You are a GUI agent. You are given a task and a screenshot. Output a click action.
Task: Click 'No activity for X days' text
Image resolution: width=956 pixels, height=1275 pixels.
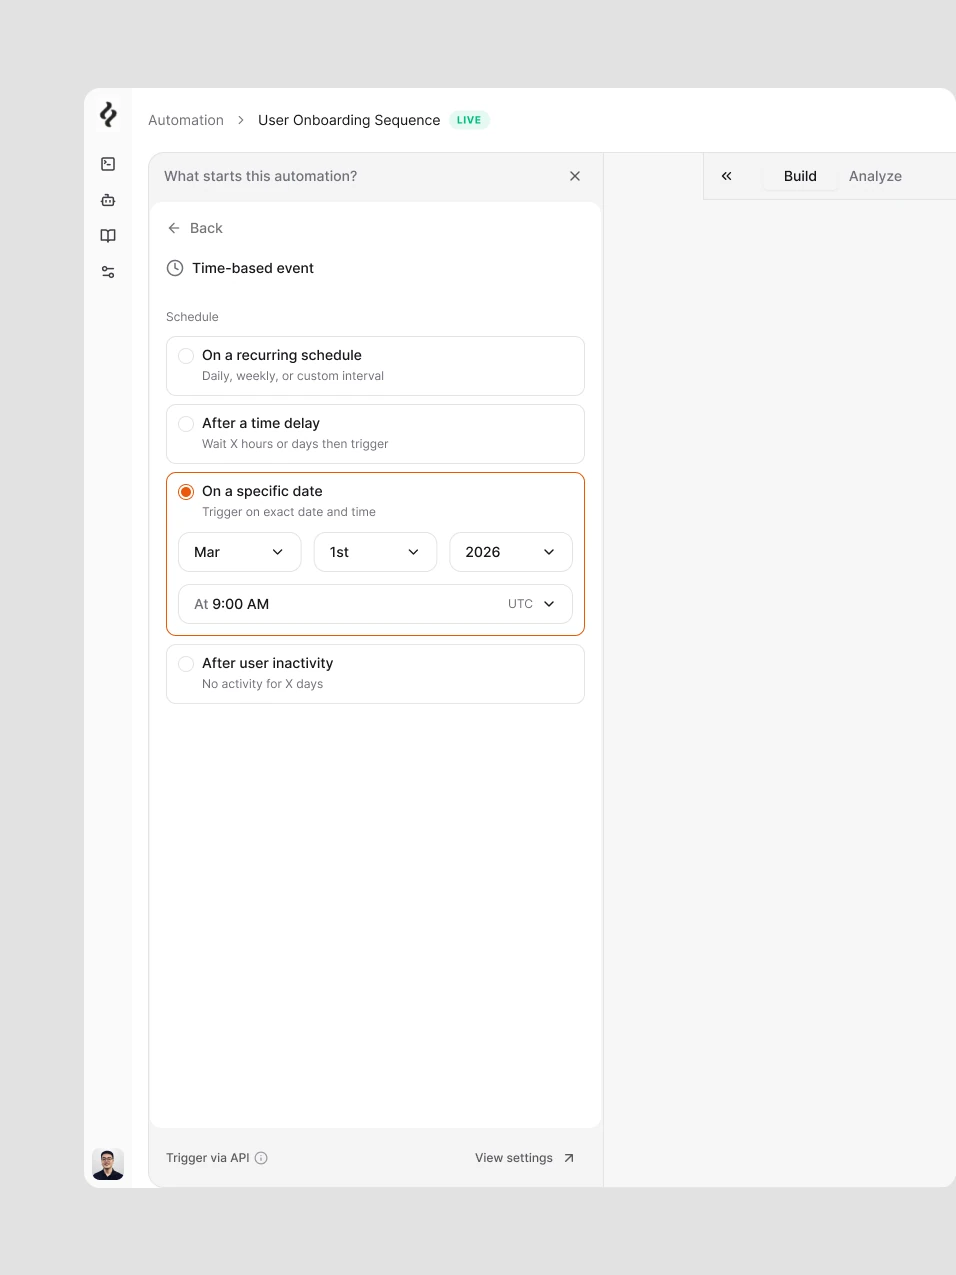tap(262, 684)
